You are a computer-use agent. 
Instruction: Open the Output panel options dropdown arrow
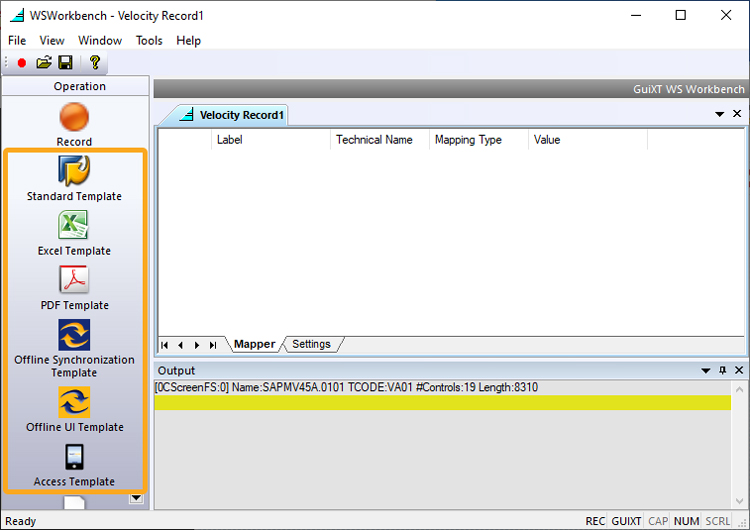[706, 371]
